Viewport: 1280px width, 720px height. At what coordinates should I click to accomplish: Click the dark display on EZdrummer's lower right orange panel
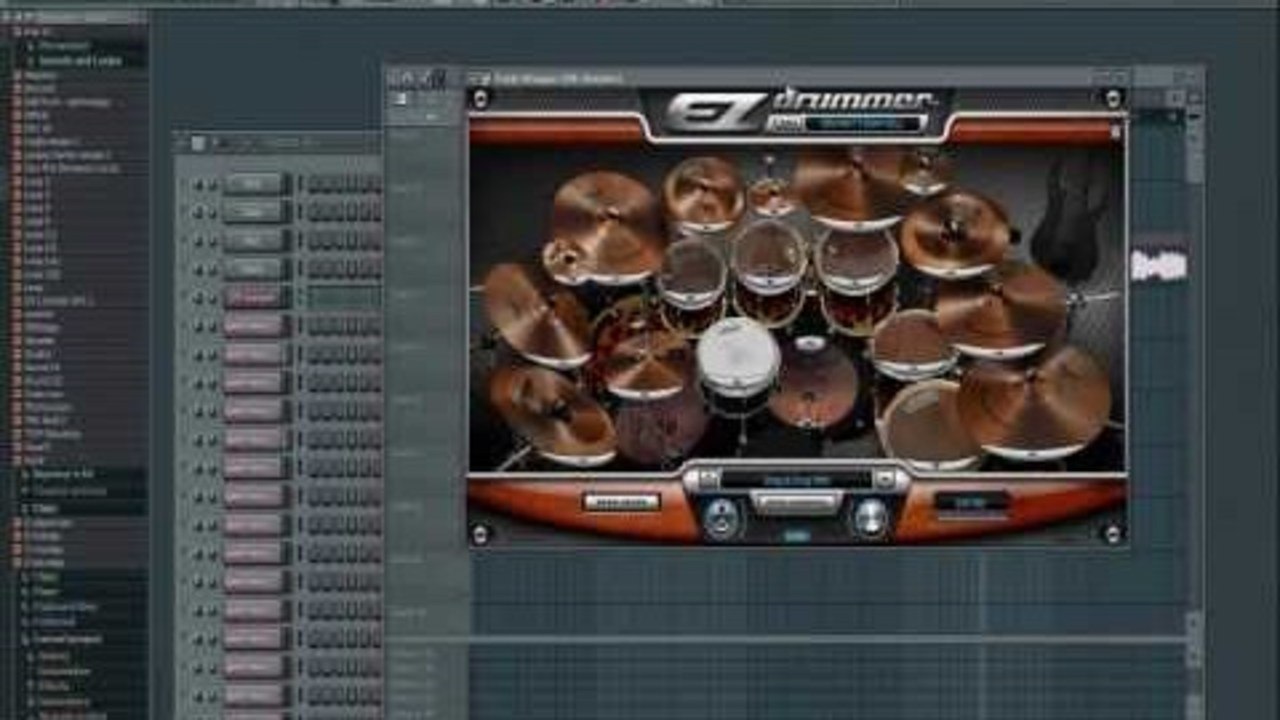click(x=971, y=501)
